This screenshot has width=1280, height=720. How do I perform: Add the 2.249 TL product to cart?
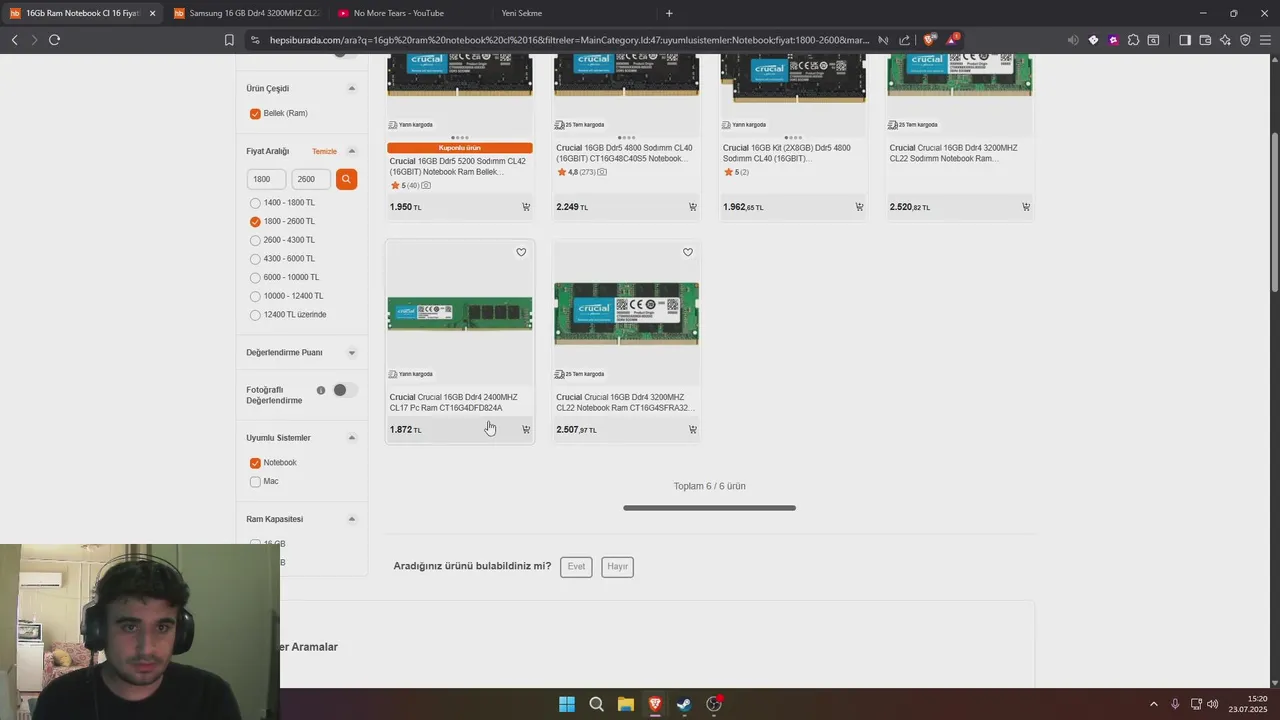[692, 207]
